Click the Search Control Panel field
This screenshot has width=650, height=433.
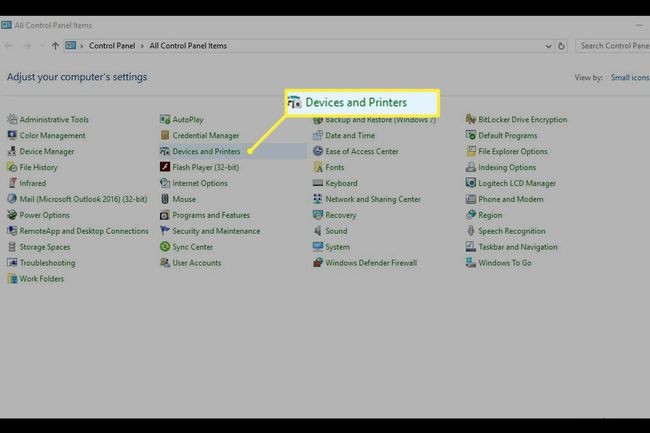tap(612, 46)
